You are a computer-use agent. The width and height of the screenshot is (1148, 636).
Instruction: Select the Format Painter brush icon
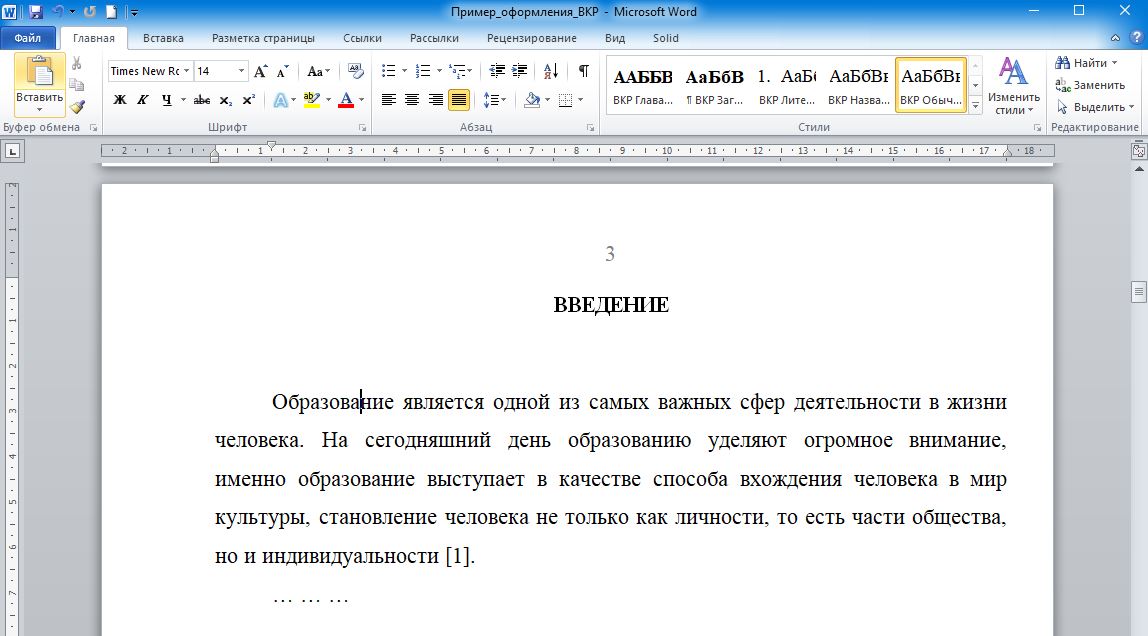(77, 107)
